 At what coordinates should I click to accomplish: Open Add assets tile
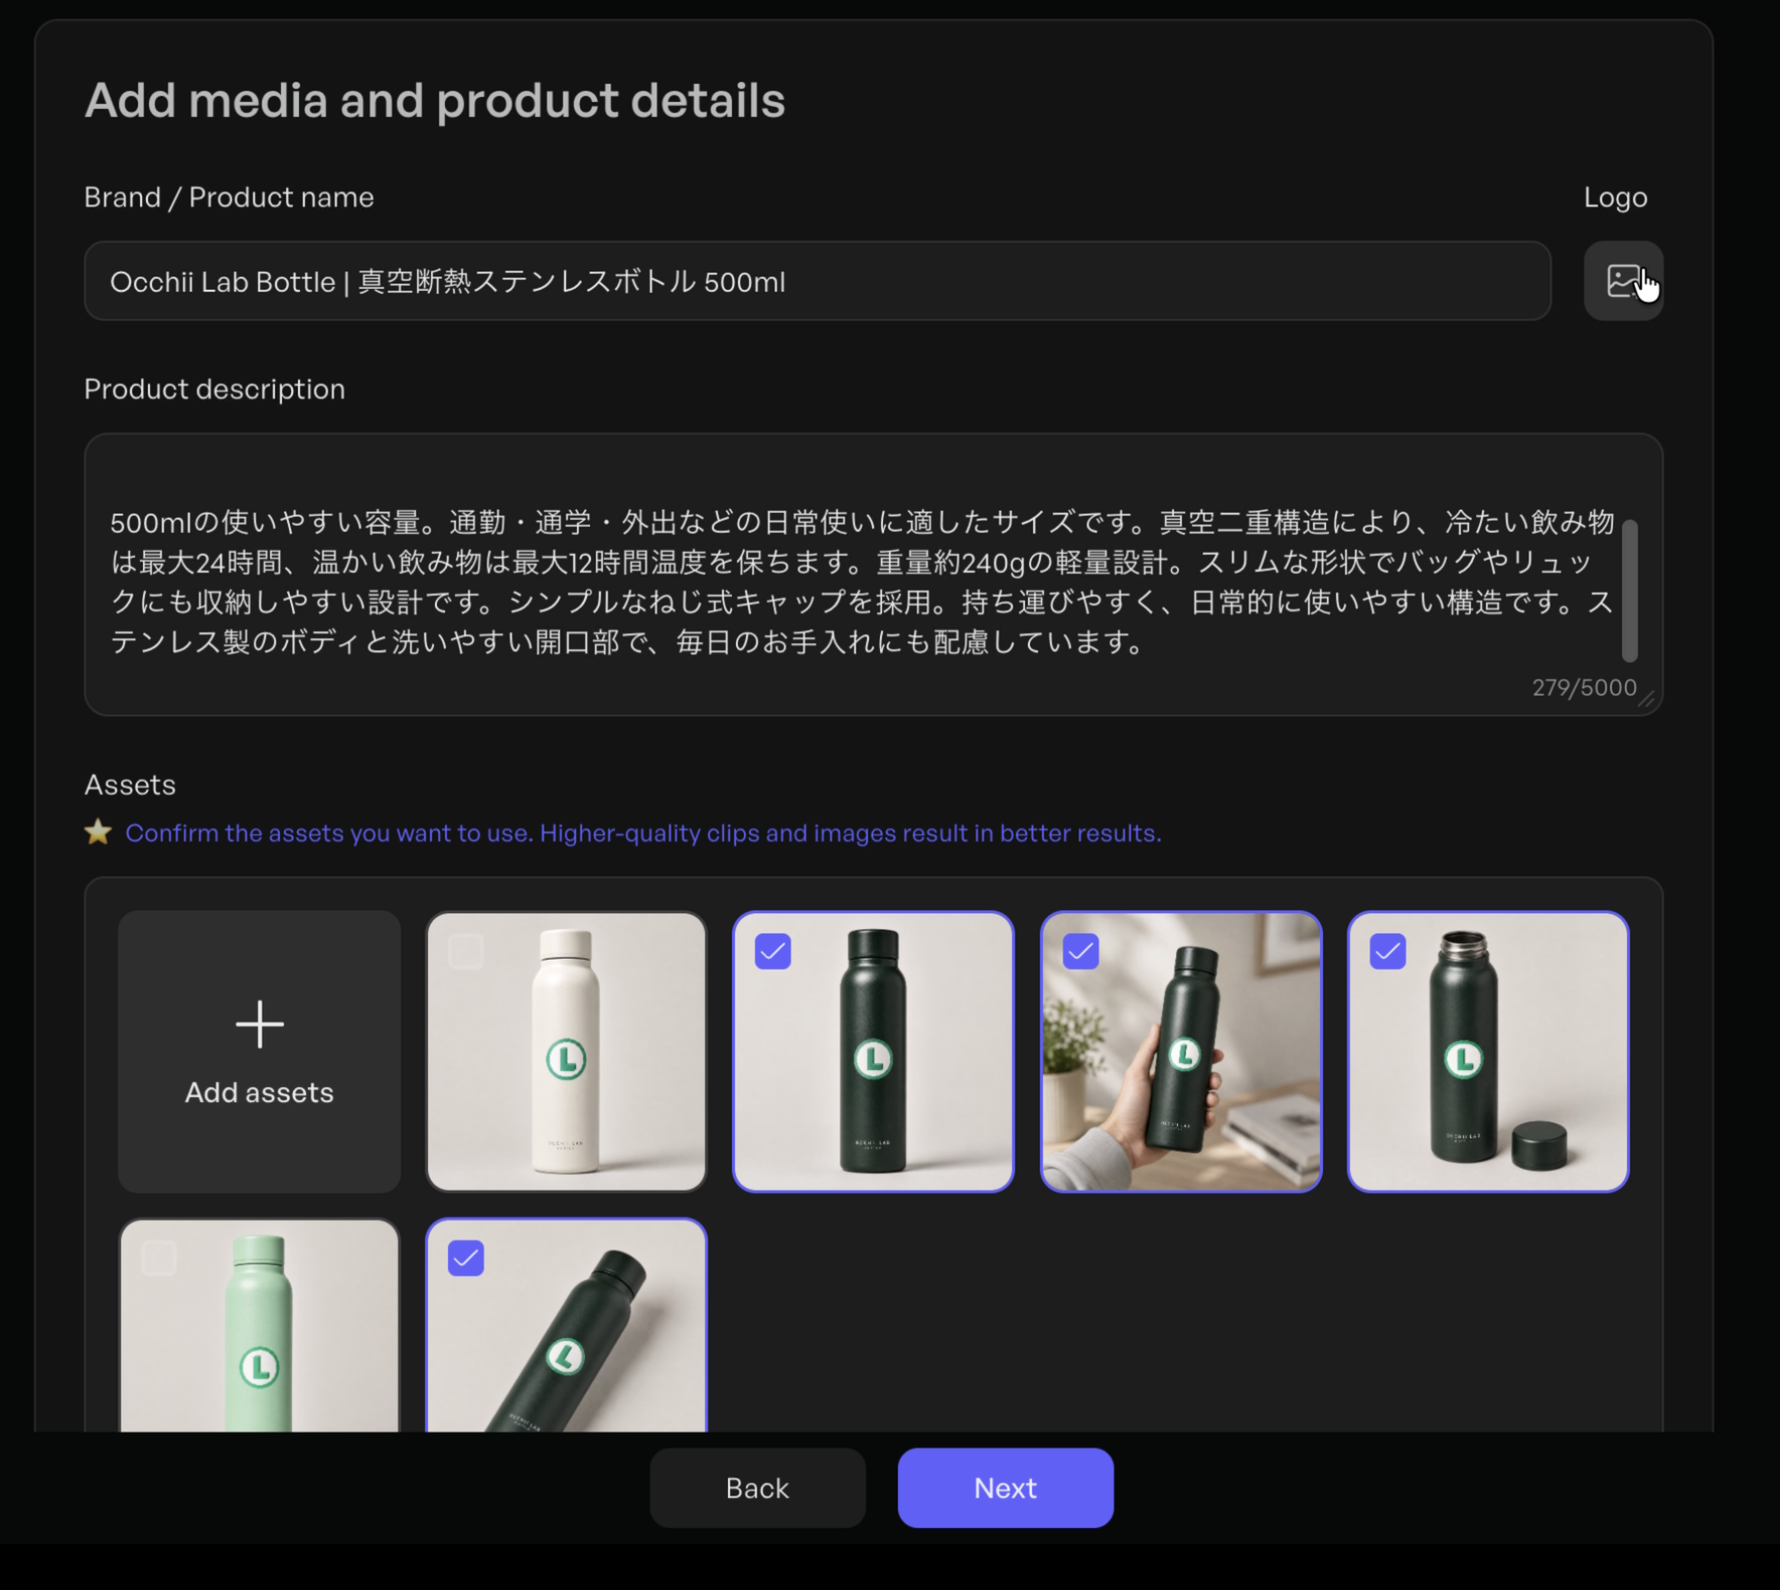(x=259, y=1051)
